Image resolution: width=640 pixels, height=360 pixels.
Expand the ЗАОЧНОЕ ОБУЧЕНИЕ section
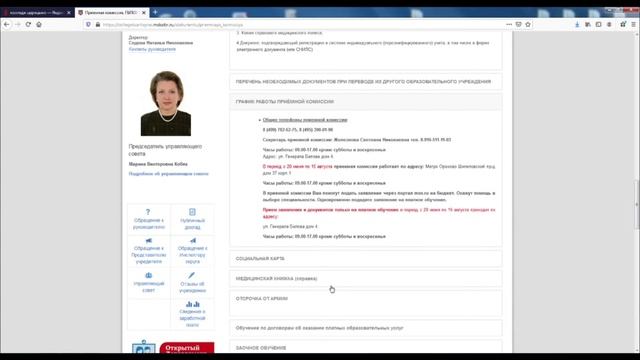[x=366, y=347]
